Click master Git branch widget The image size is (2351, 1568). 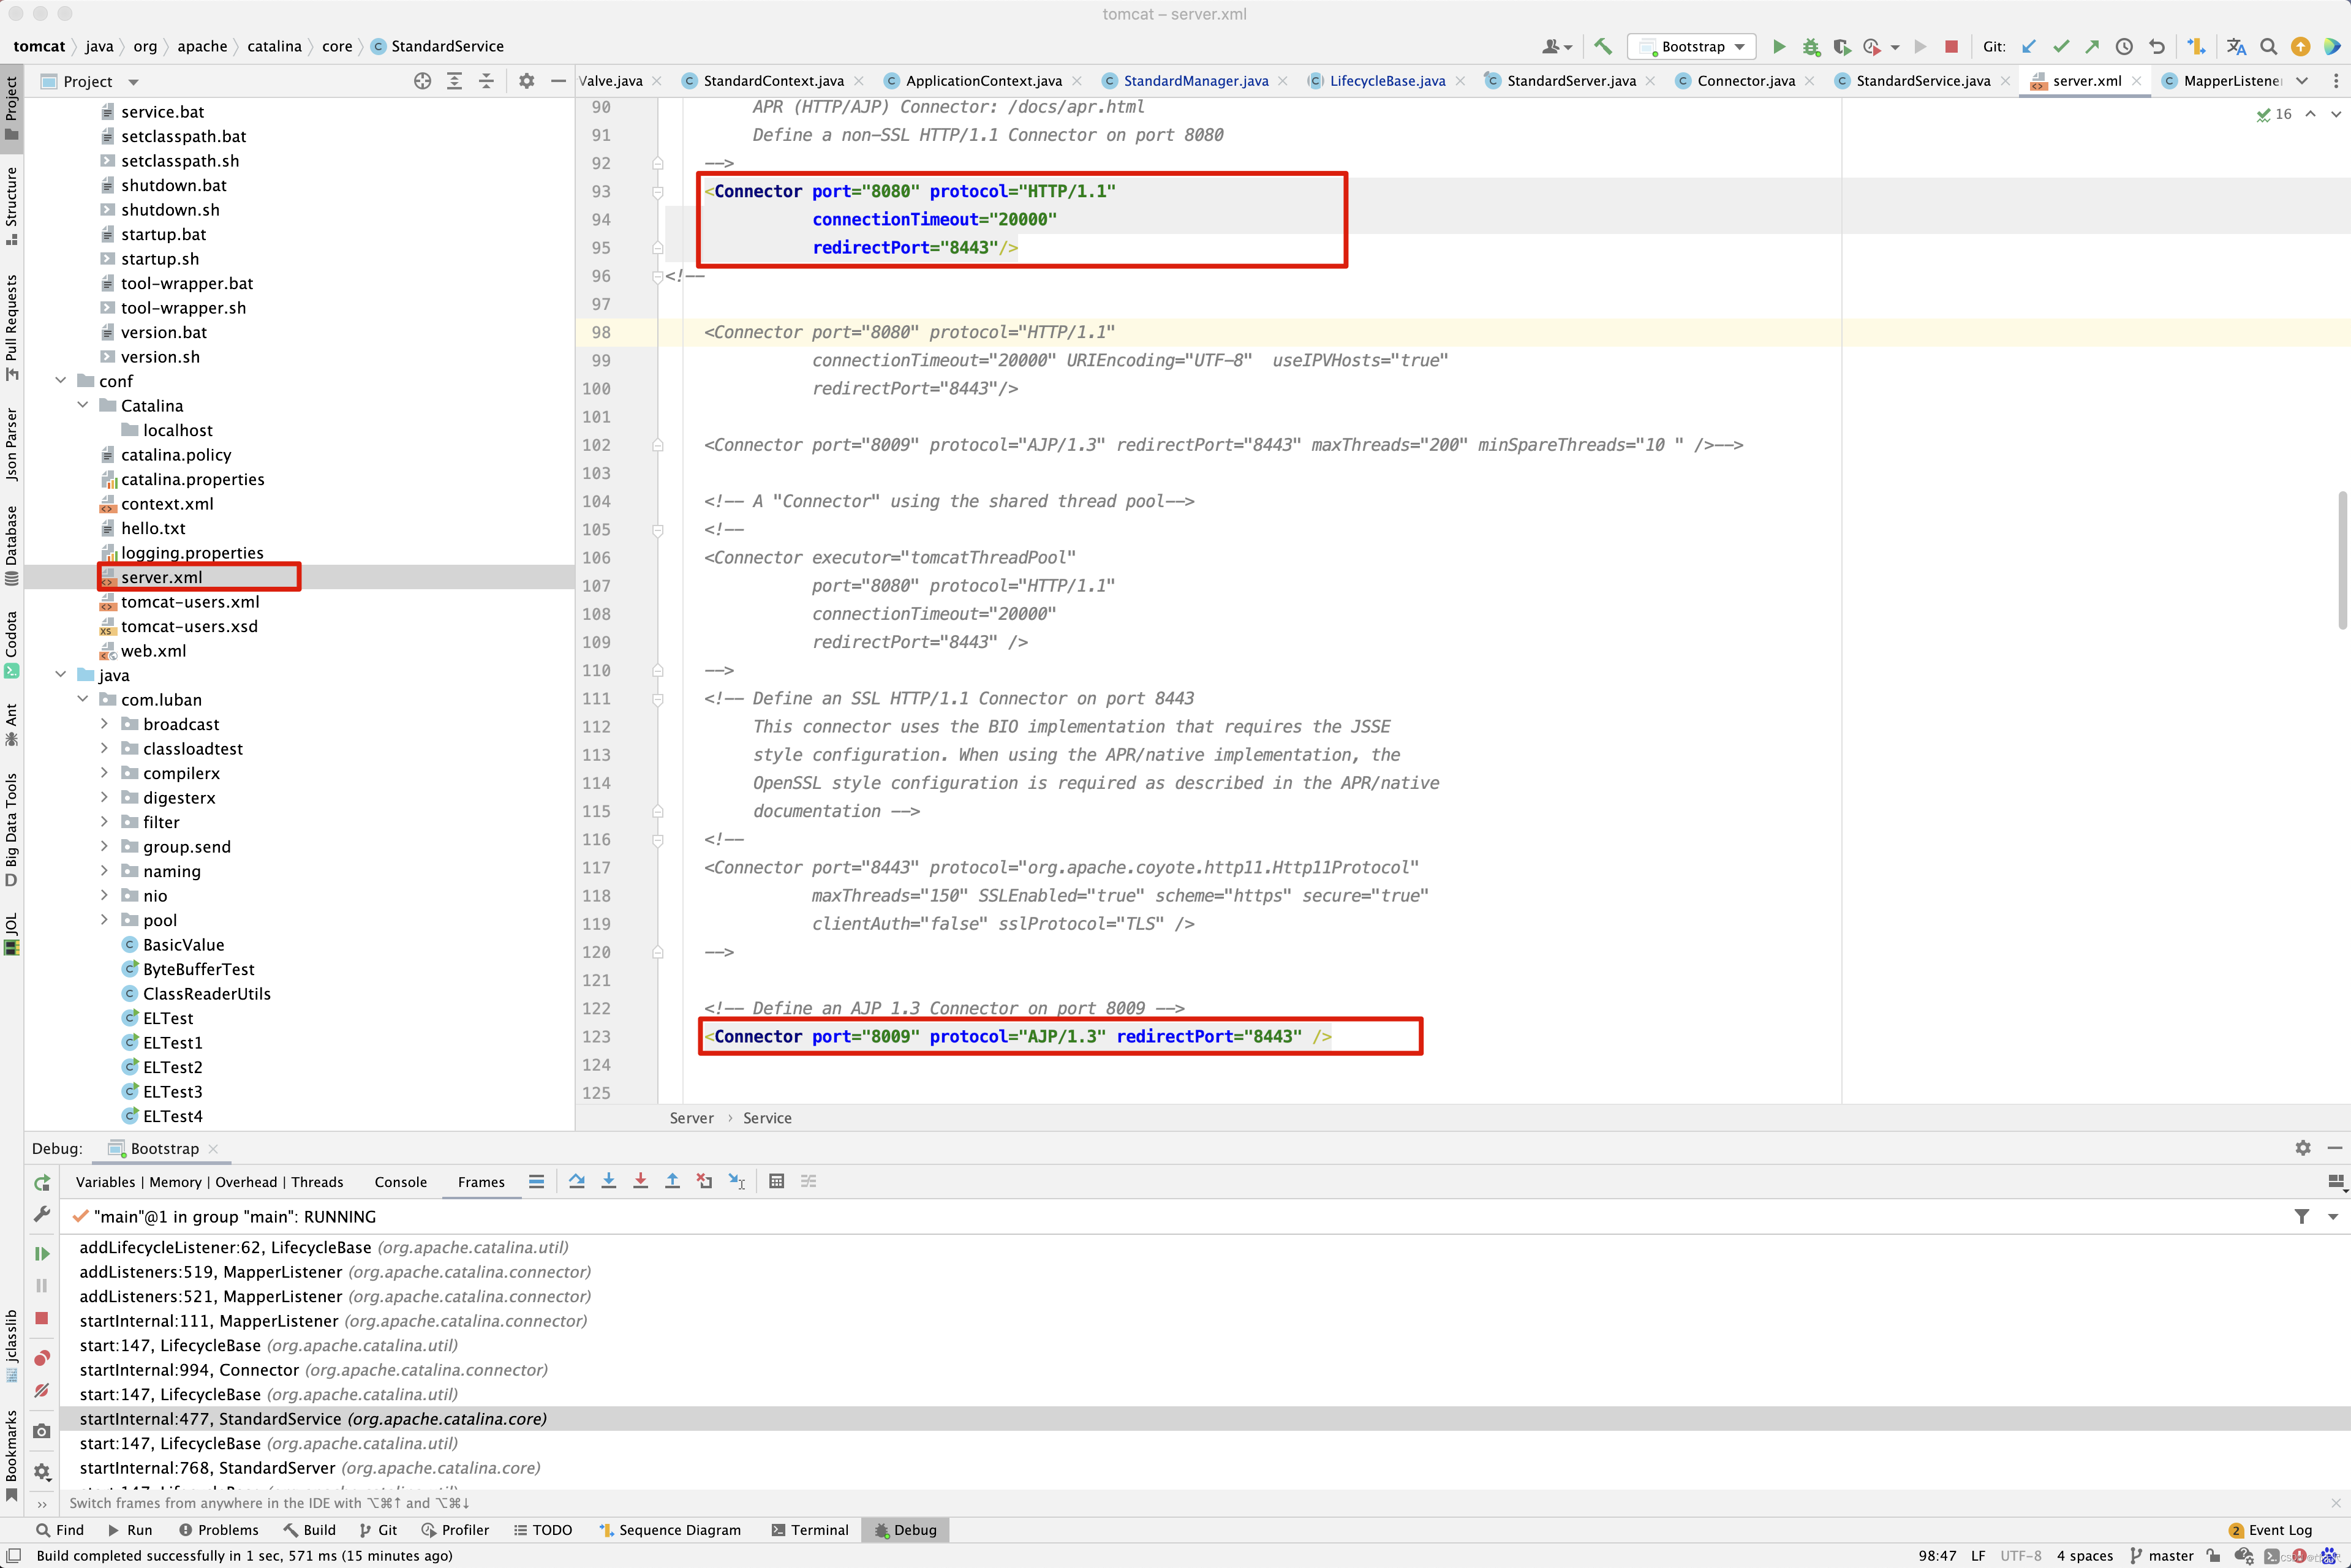pyautogui.click(x=2162, y=1556)
